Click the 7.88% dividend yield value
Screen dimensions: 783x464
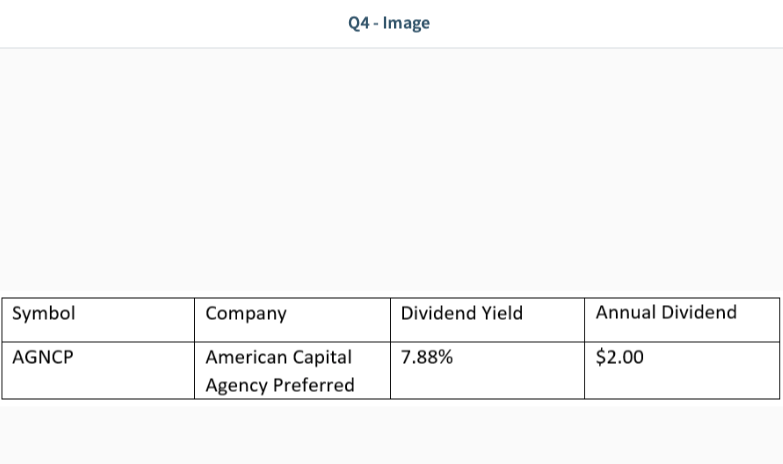pos(427,357)
